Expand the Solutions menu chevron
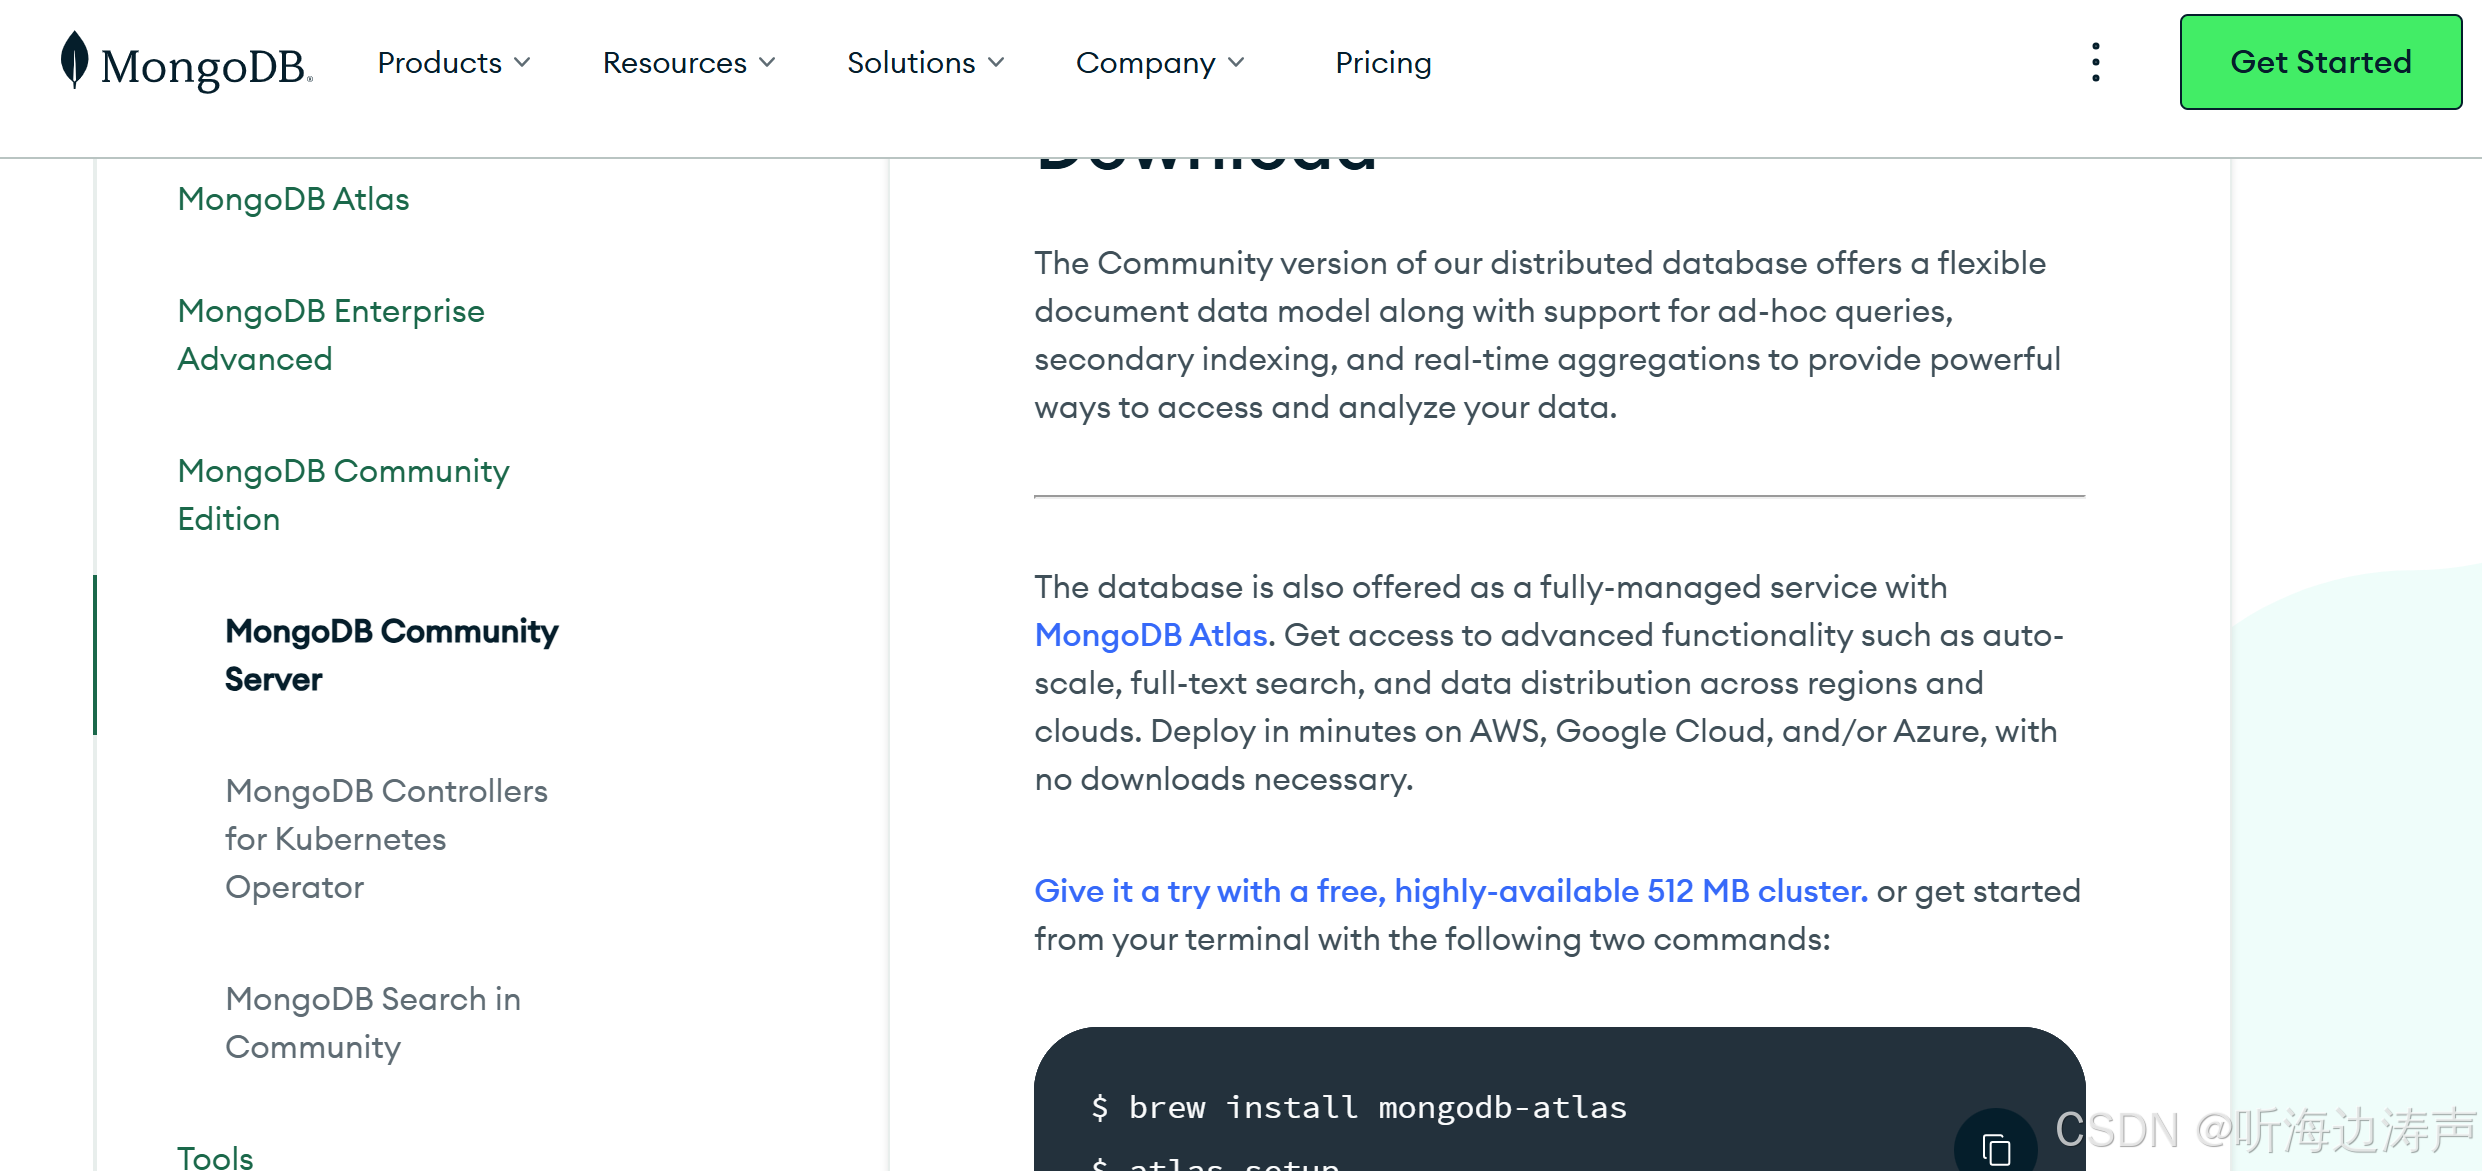 995,62
